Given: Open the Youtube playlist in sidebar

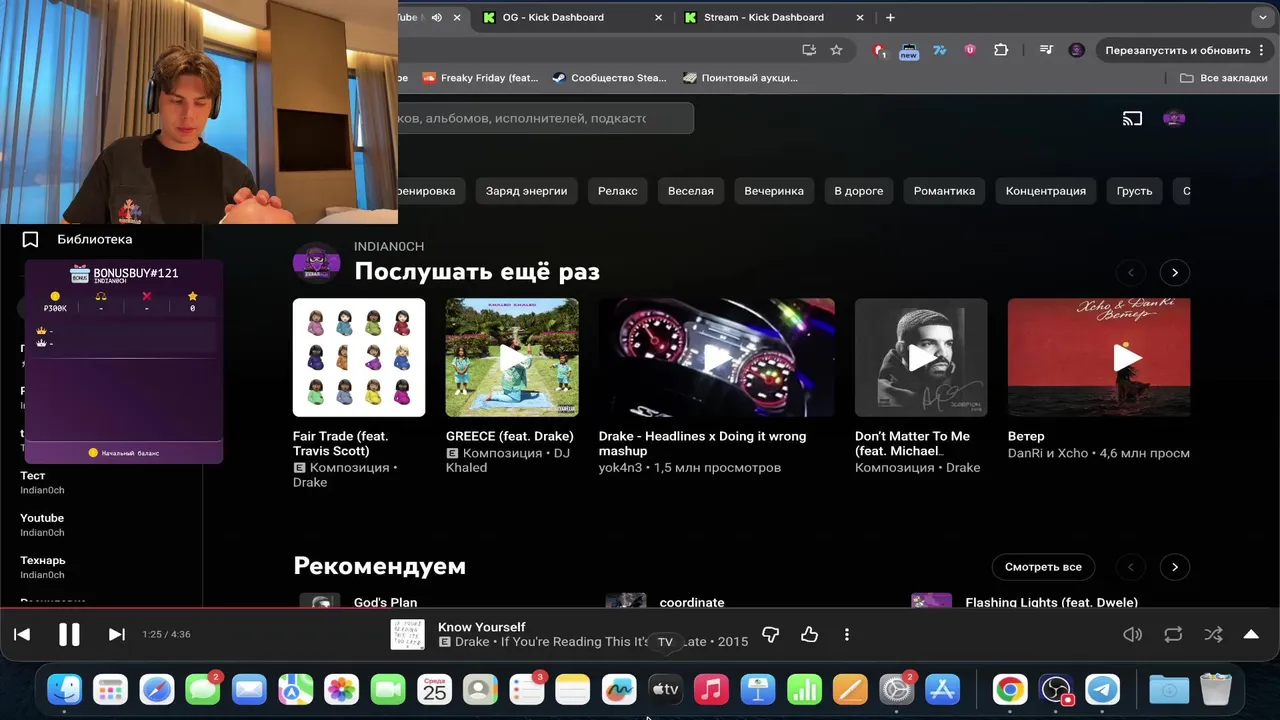Looking at the screenshot, I should click(x=42, y=524).
